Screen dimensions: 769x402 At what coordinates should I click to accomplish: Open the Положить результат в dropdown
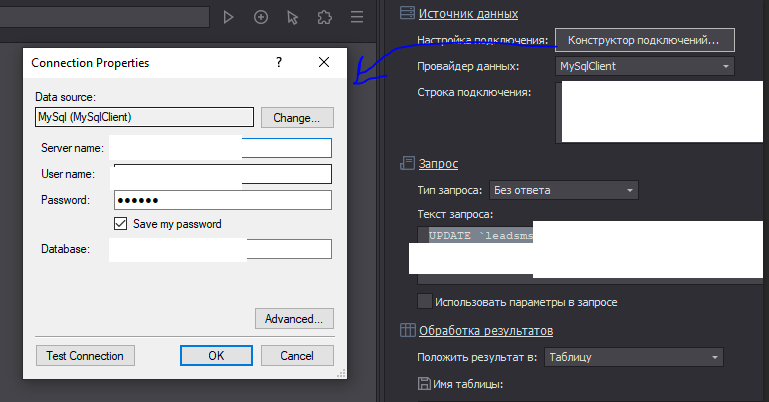[x=633, y=357]
